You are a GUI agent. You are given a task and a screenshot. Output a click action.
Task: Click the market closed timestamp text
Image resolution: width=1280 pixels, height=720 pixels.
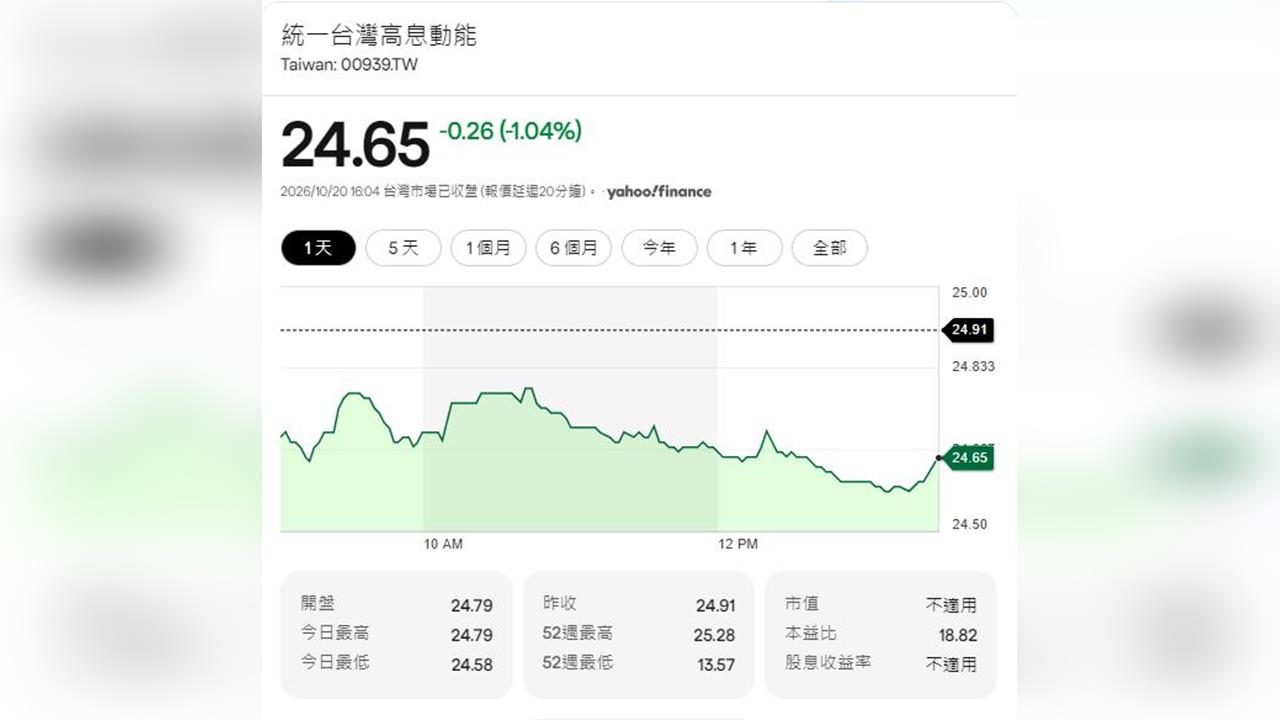click(x=439, y=192)
